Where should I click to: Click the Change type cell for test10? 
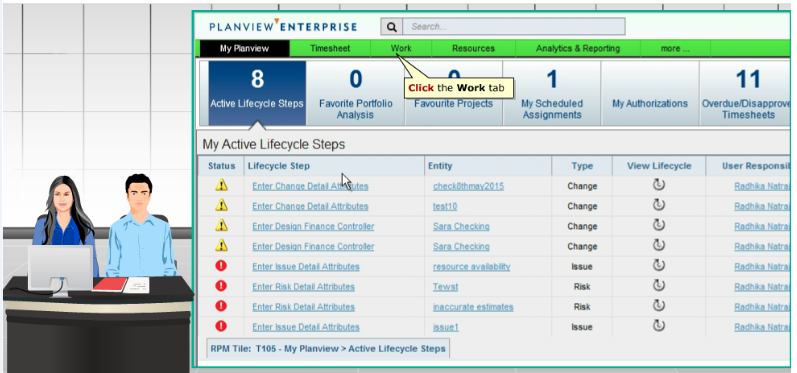click(582, 206)
